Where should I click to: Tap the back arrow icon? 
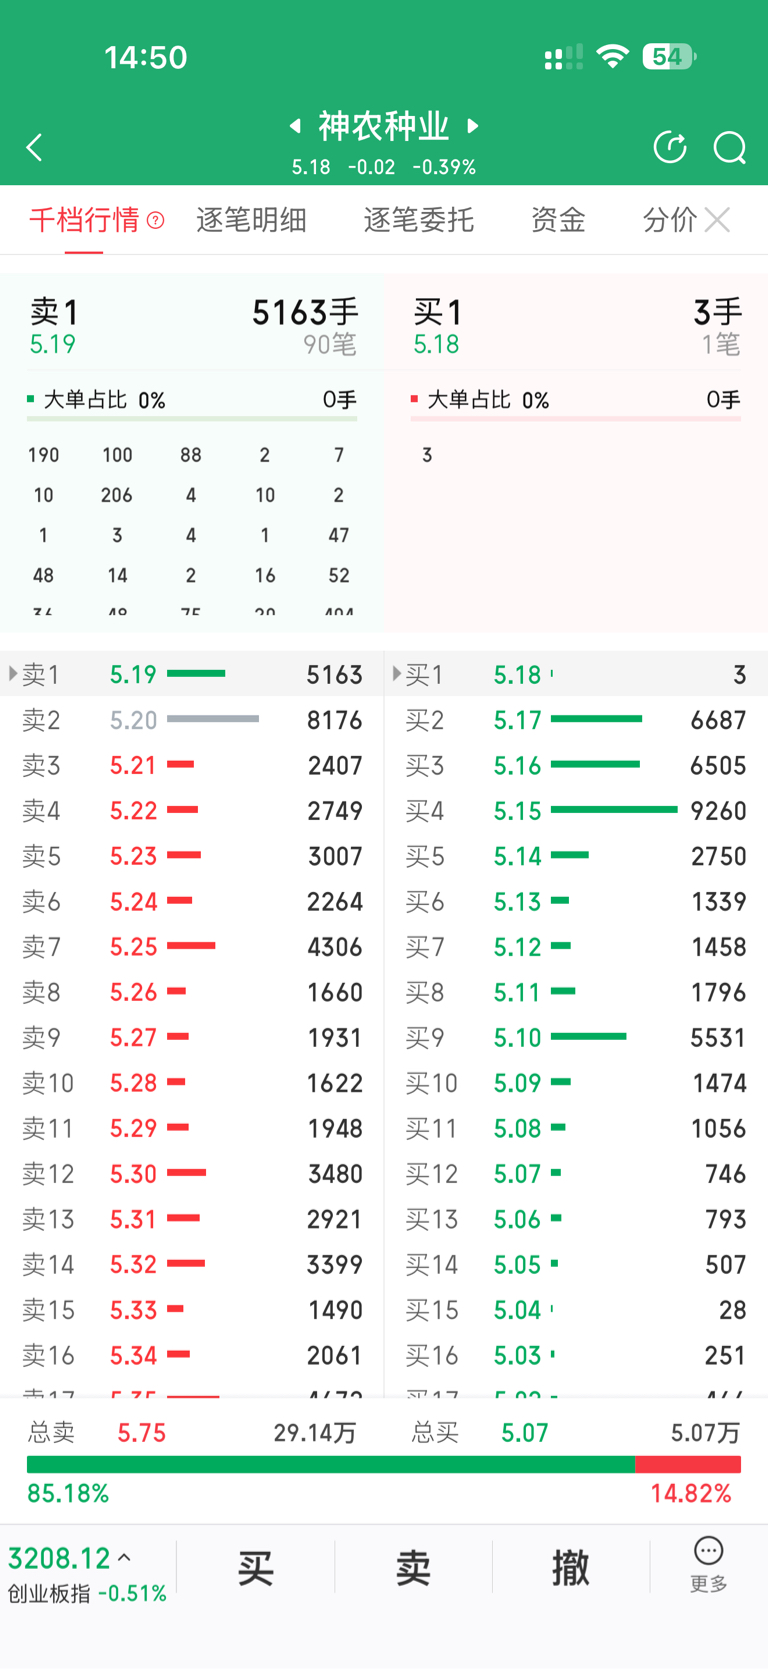35,148
